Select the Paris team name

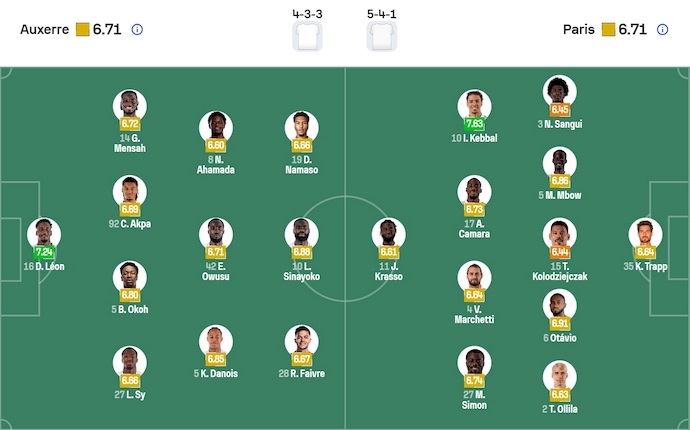578,30
